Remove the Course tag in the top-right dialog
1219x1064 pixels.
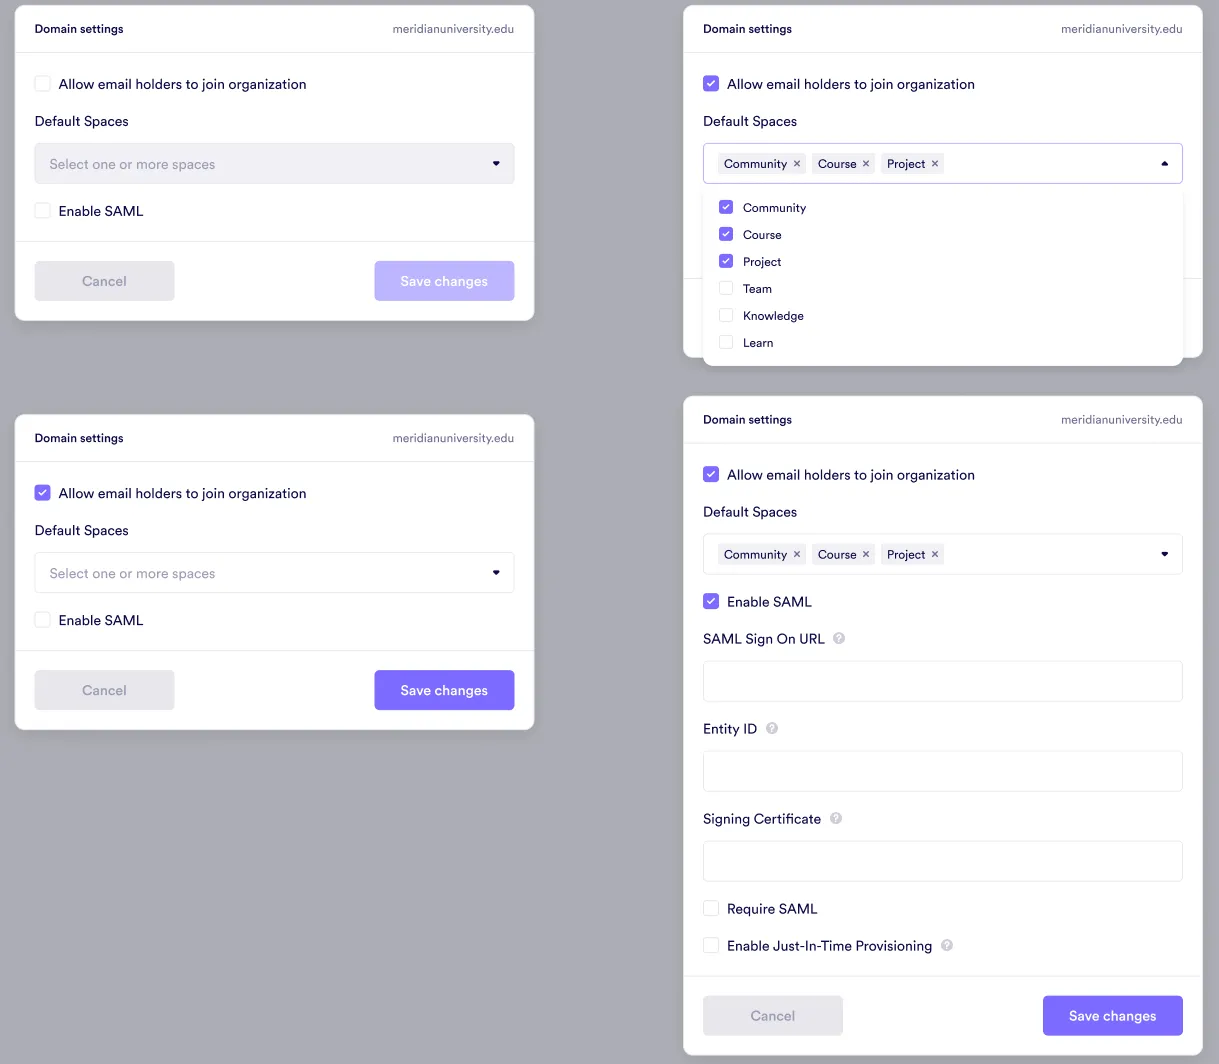pos(866,163)
